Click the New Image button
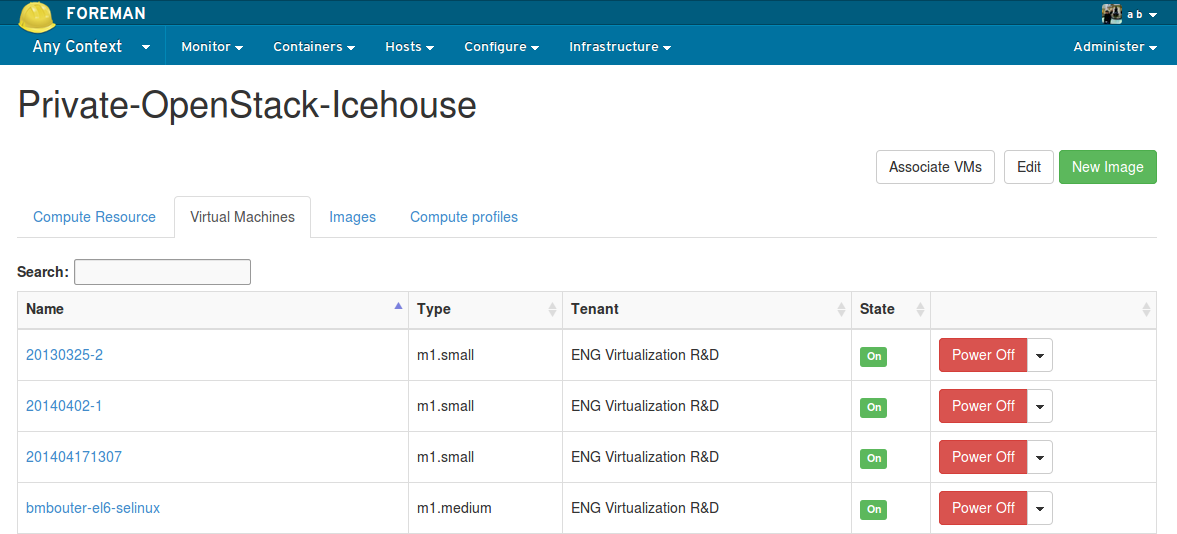1177x534 pixels. tap(1107, 167)
